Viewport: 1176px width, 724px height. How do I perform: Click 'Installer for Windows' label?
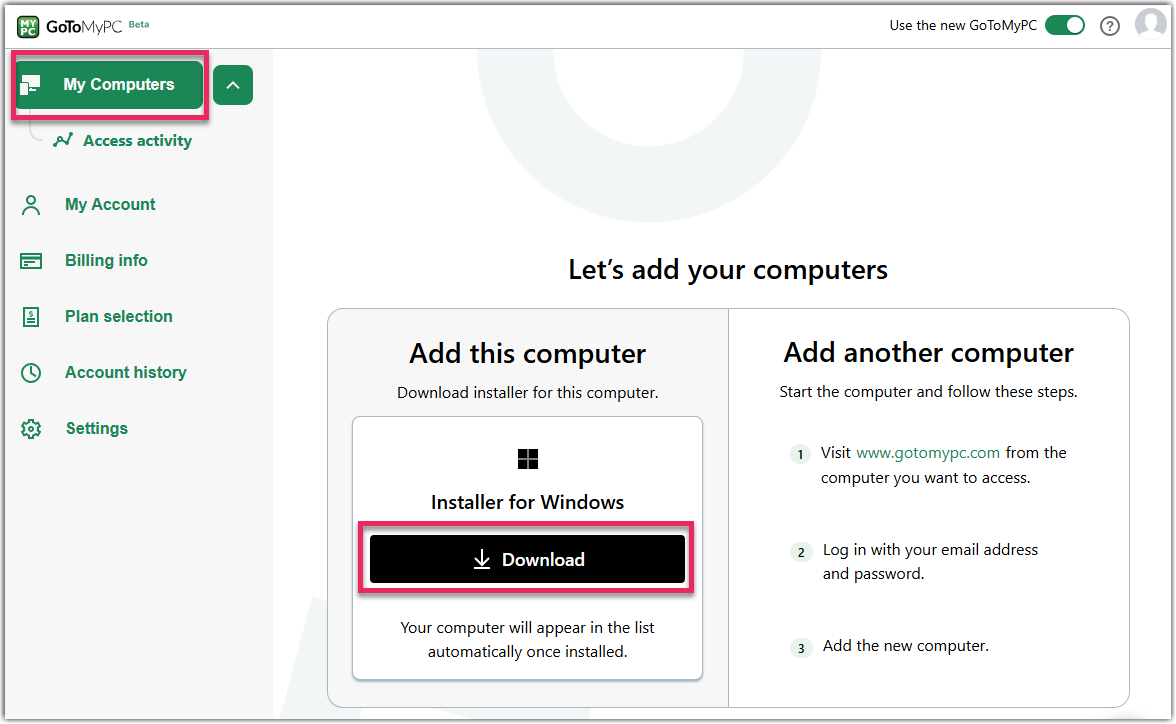(527, 503)
